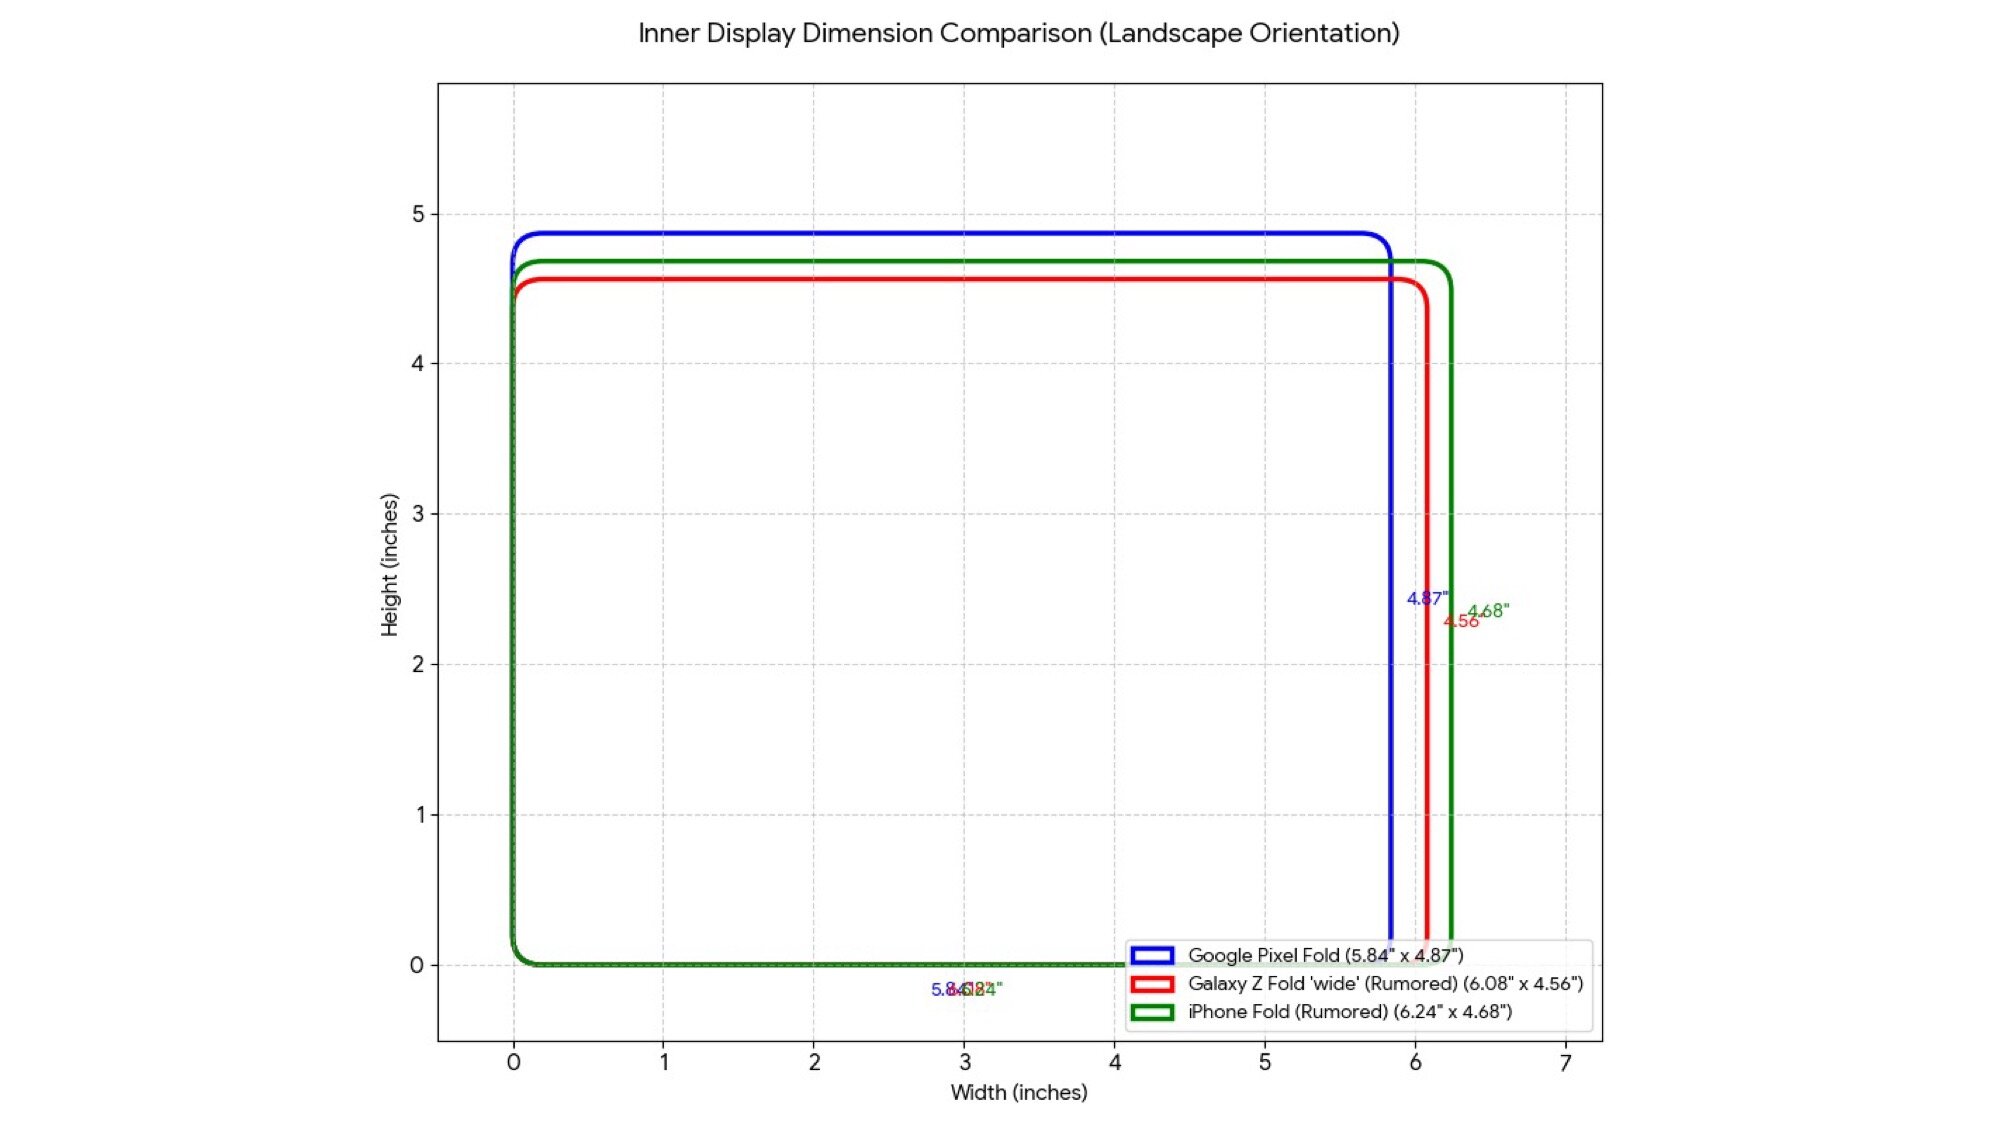Click the green iPhone Fold legend swatch
Image resolution: width=2000 pixels, height=1125 pixels.
coord(1151,1011)
